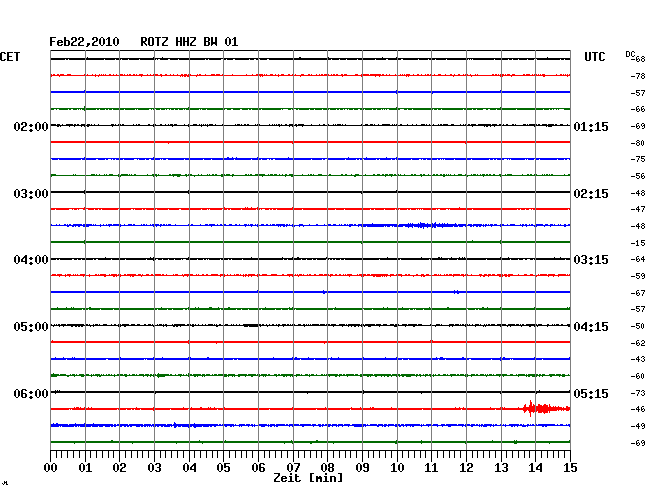Select the DC value -73

[638, 393]
